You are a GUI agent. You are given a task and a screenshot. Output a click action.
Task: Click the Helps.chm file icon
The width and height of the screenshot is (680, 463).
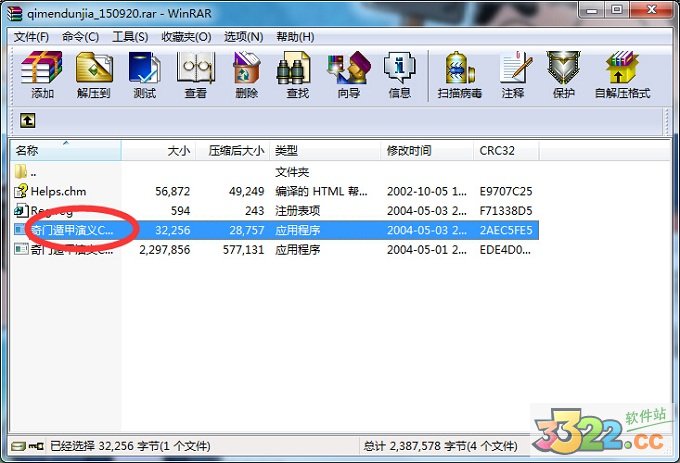(21, 191)
